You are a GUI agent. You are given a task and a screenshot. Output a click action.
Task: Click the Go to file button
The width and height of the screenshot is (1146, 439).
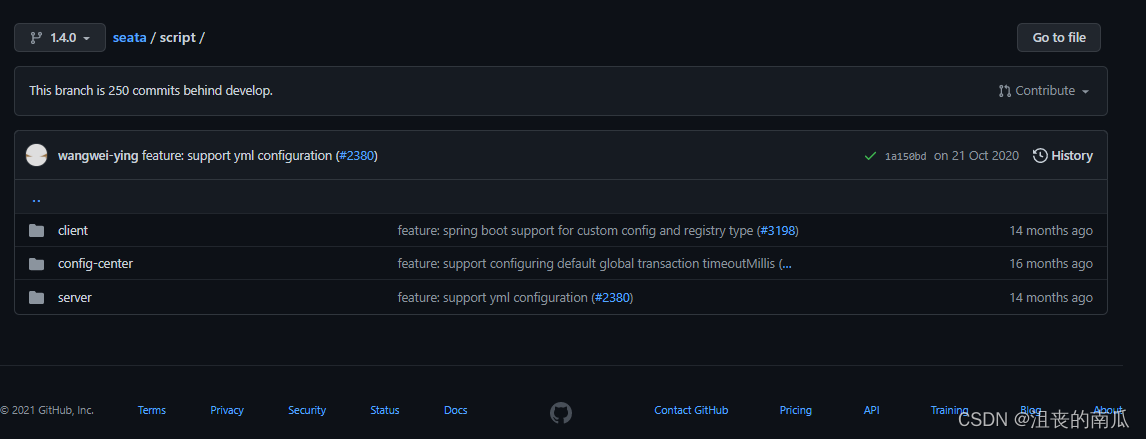click(x=1059, y=38)
